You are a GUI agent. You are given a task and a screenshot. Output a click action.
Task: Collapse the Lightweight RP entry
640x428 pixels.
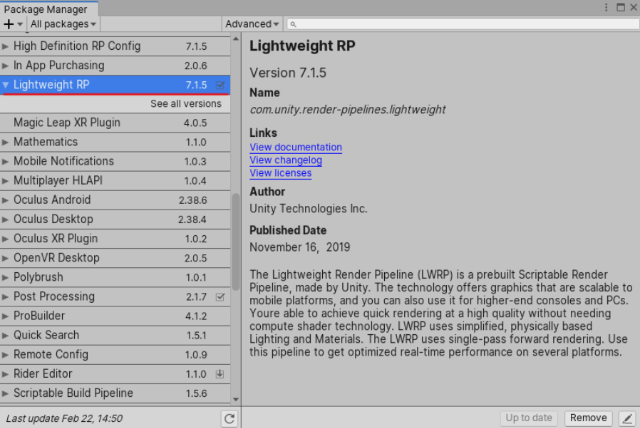point(5,85)
